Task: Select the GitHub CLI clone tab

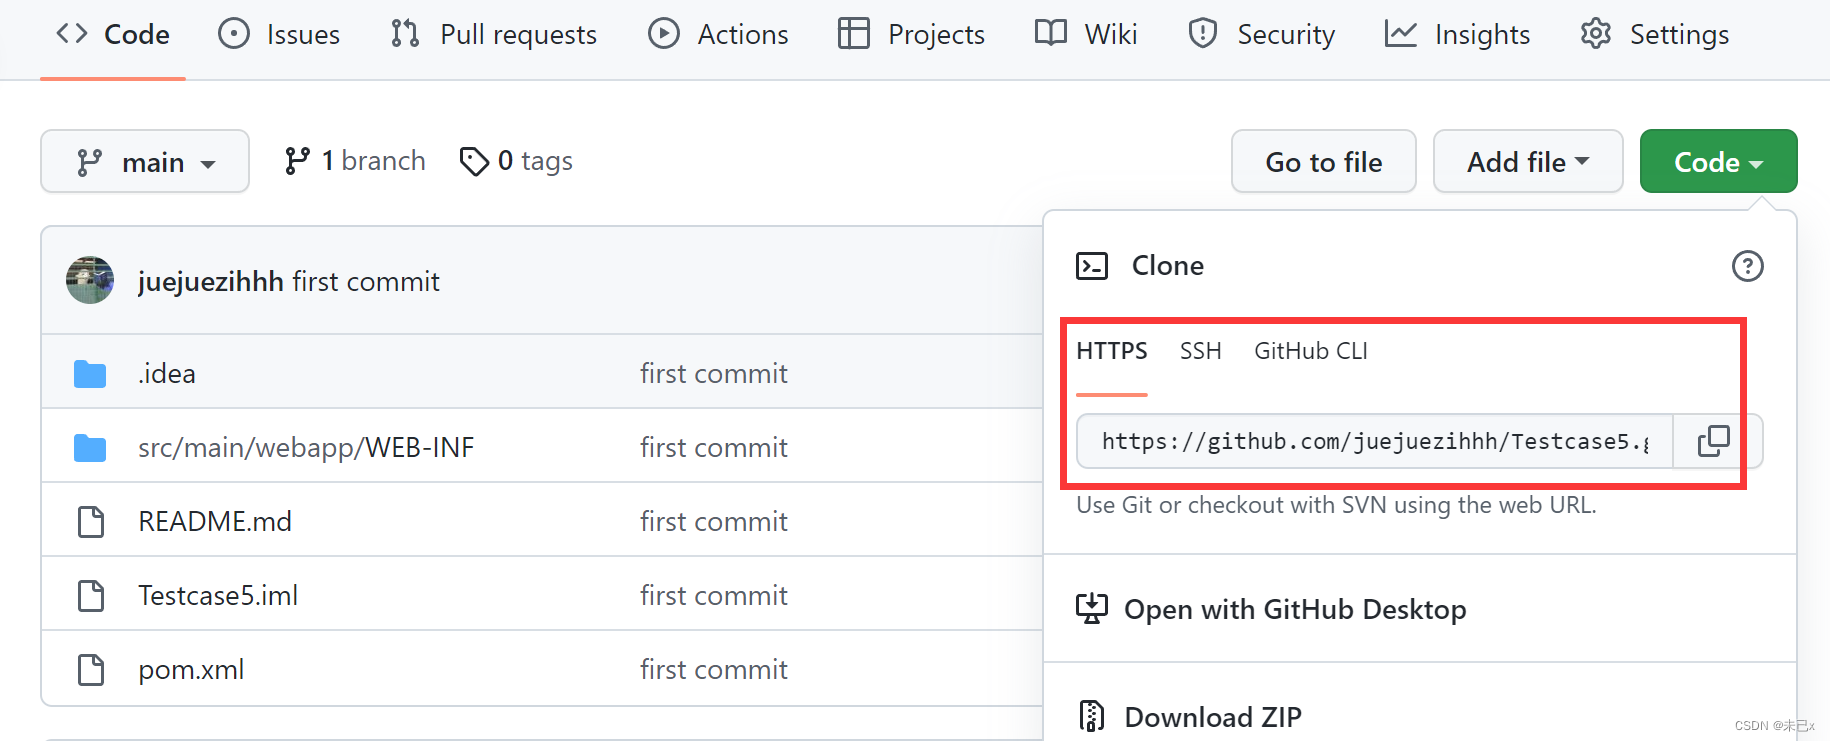Action: pos(1310,351)
